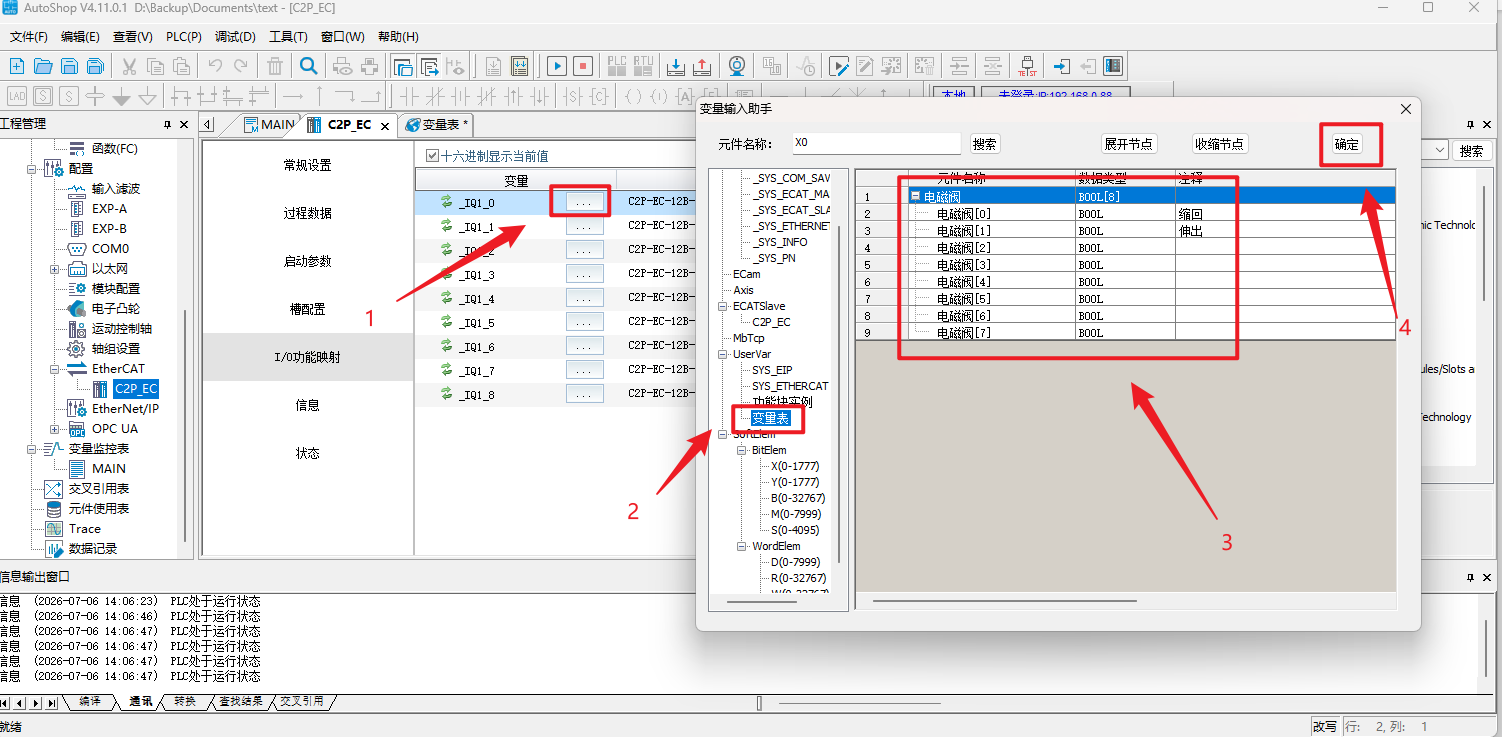The height and width of the screenshot is (737, 1502).
Task: Click the 元件名称 input field containing X0
Action: [876, 143]
